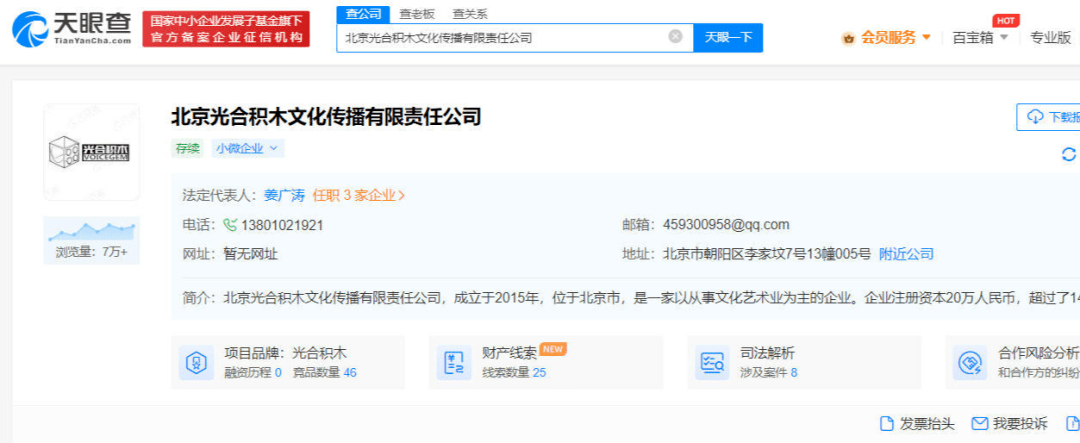Click the 财产线索 document icon

pos(455,362)
